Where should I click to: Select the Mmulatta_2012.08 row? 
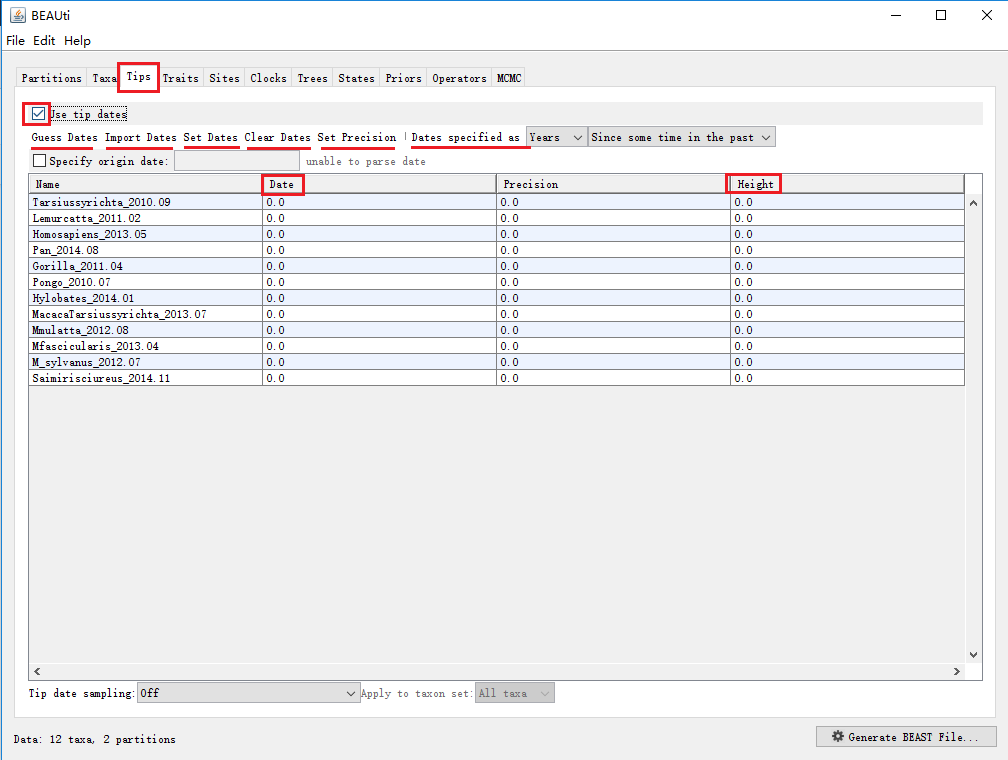click(x=496, y=330)
